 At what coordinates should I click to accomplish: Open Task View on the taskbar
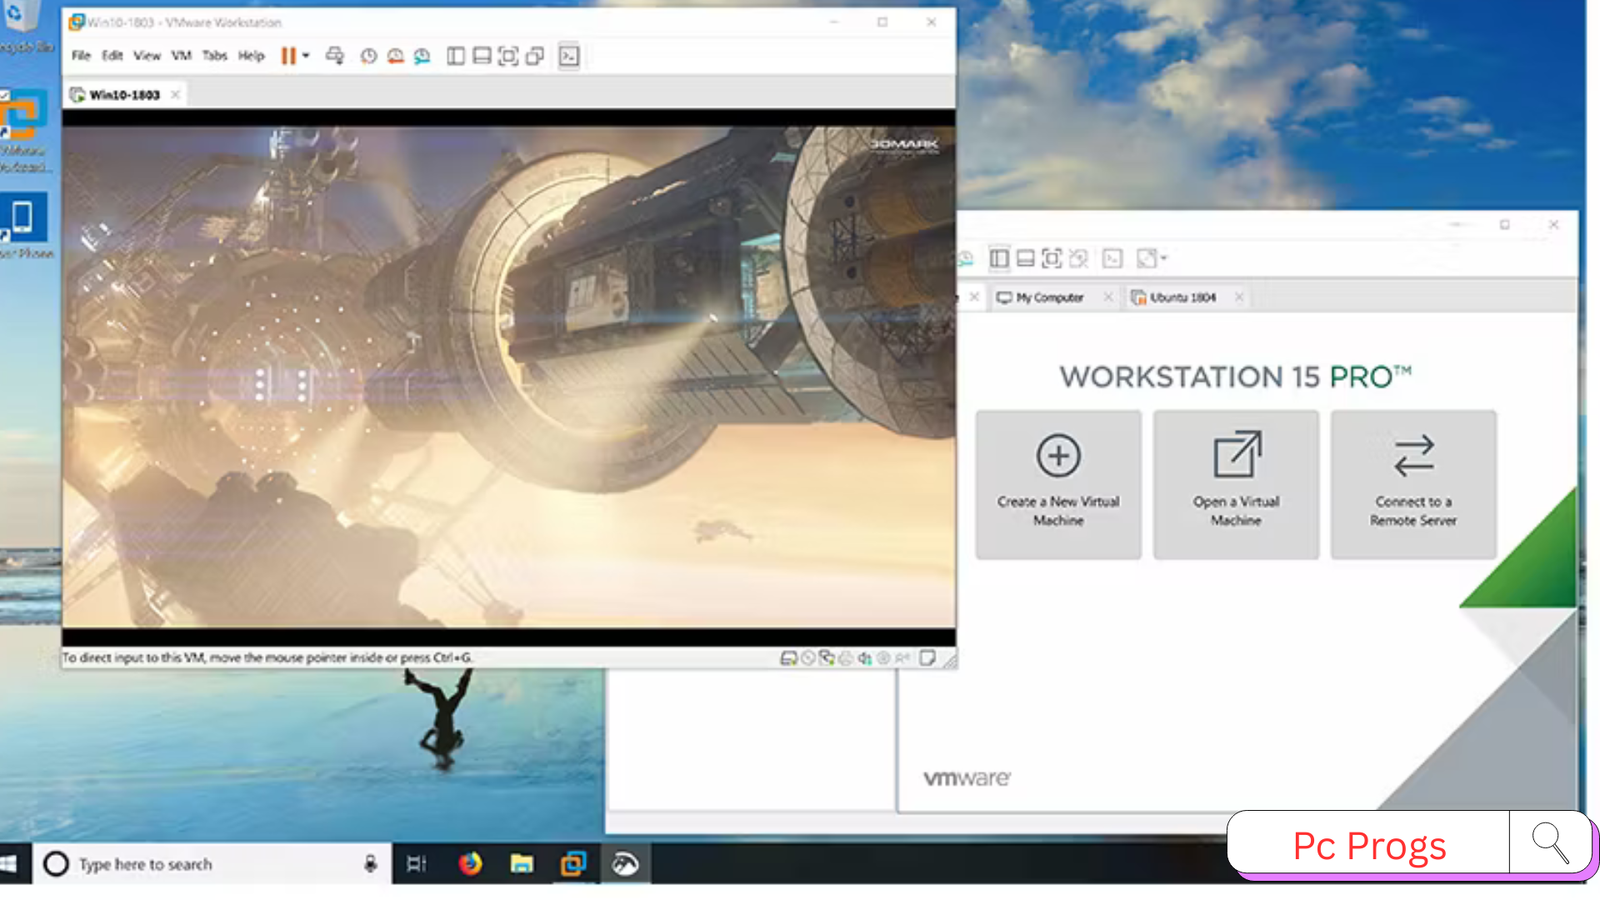417,864
